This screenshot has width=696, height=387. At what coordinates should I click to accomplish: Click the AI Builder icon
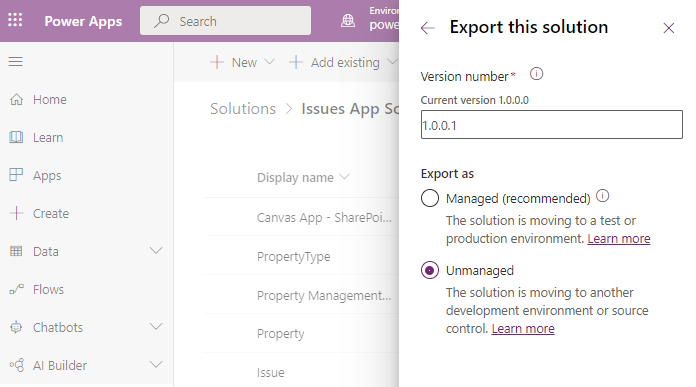(x=17, y=365)
